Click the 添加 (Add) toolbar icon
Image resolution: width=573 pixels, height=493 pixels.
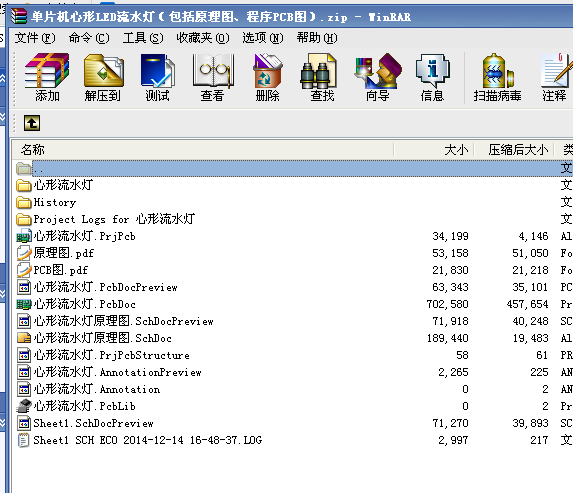[47, 77]
